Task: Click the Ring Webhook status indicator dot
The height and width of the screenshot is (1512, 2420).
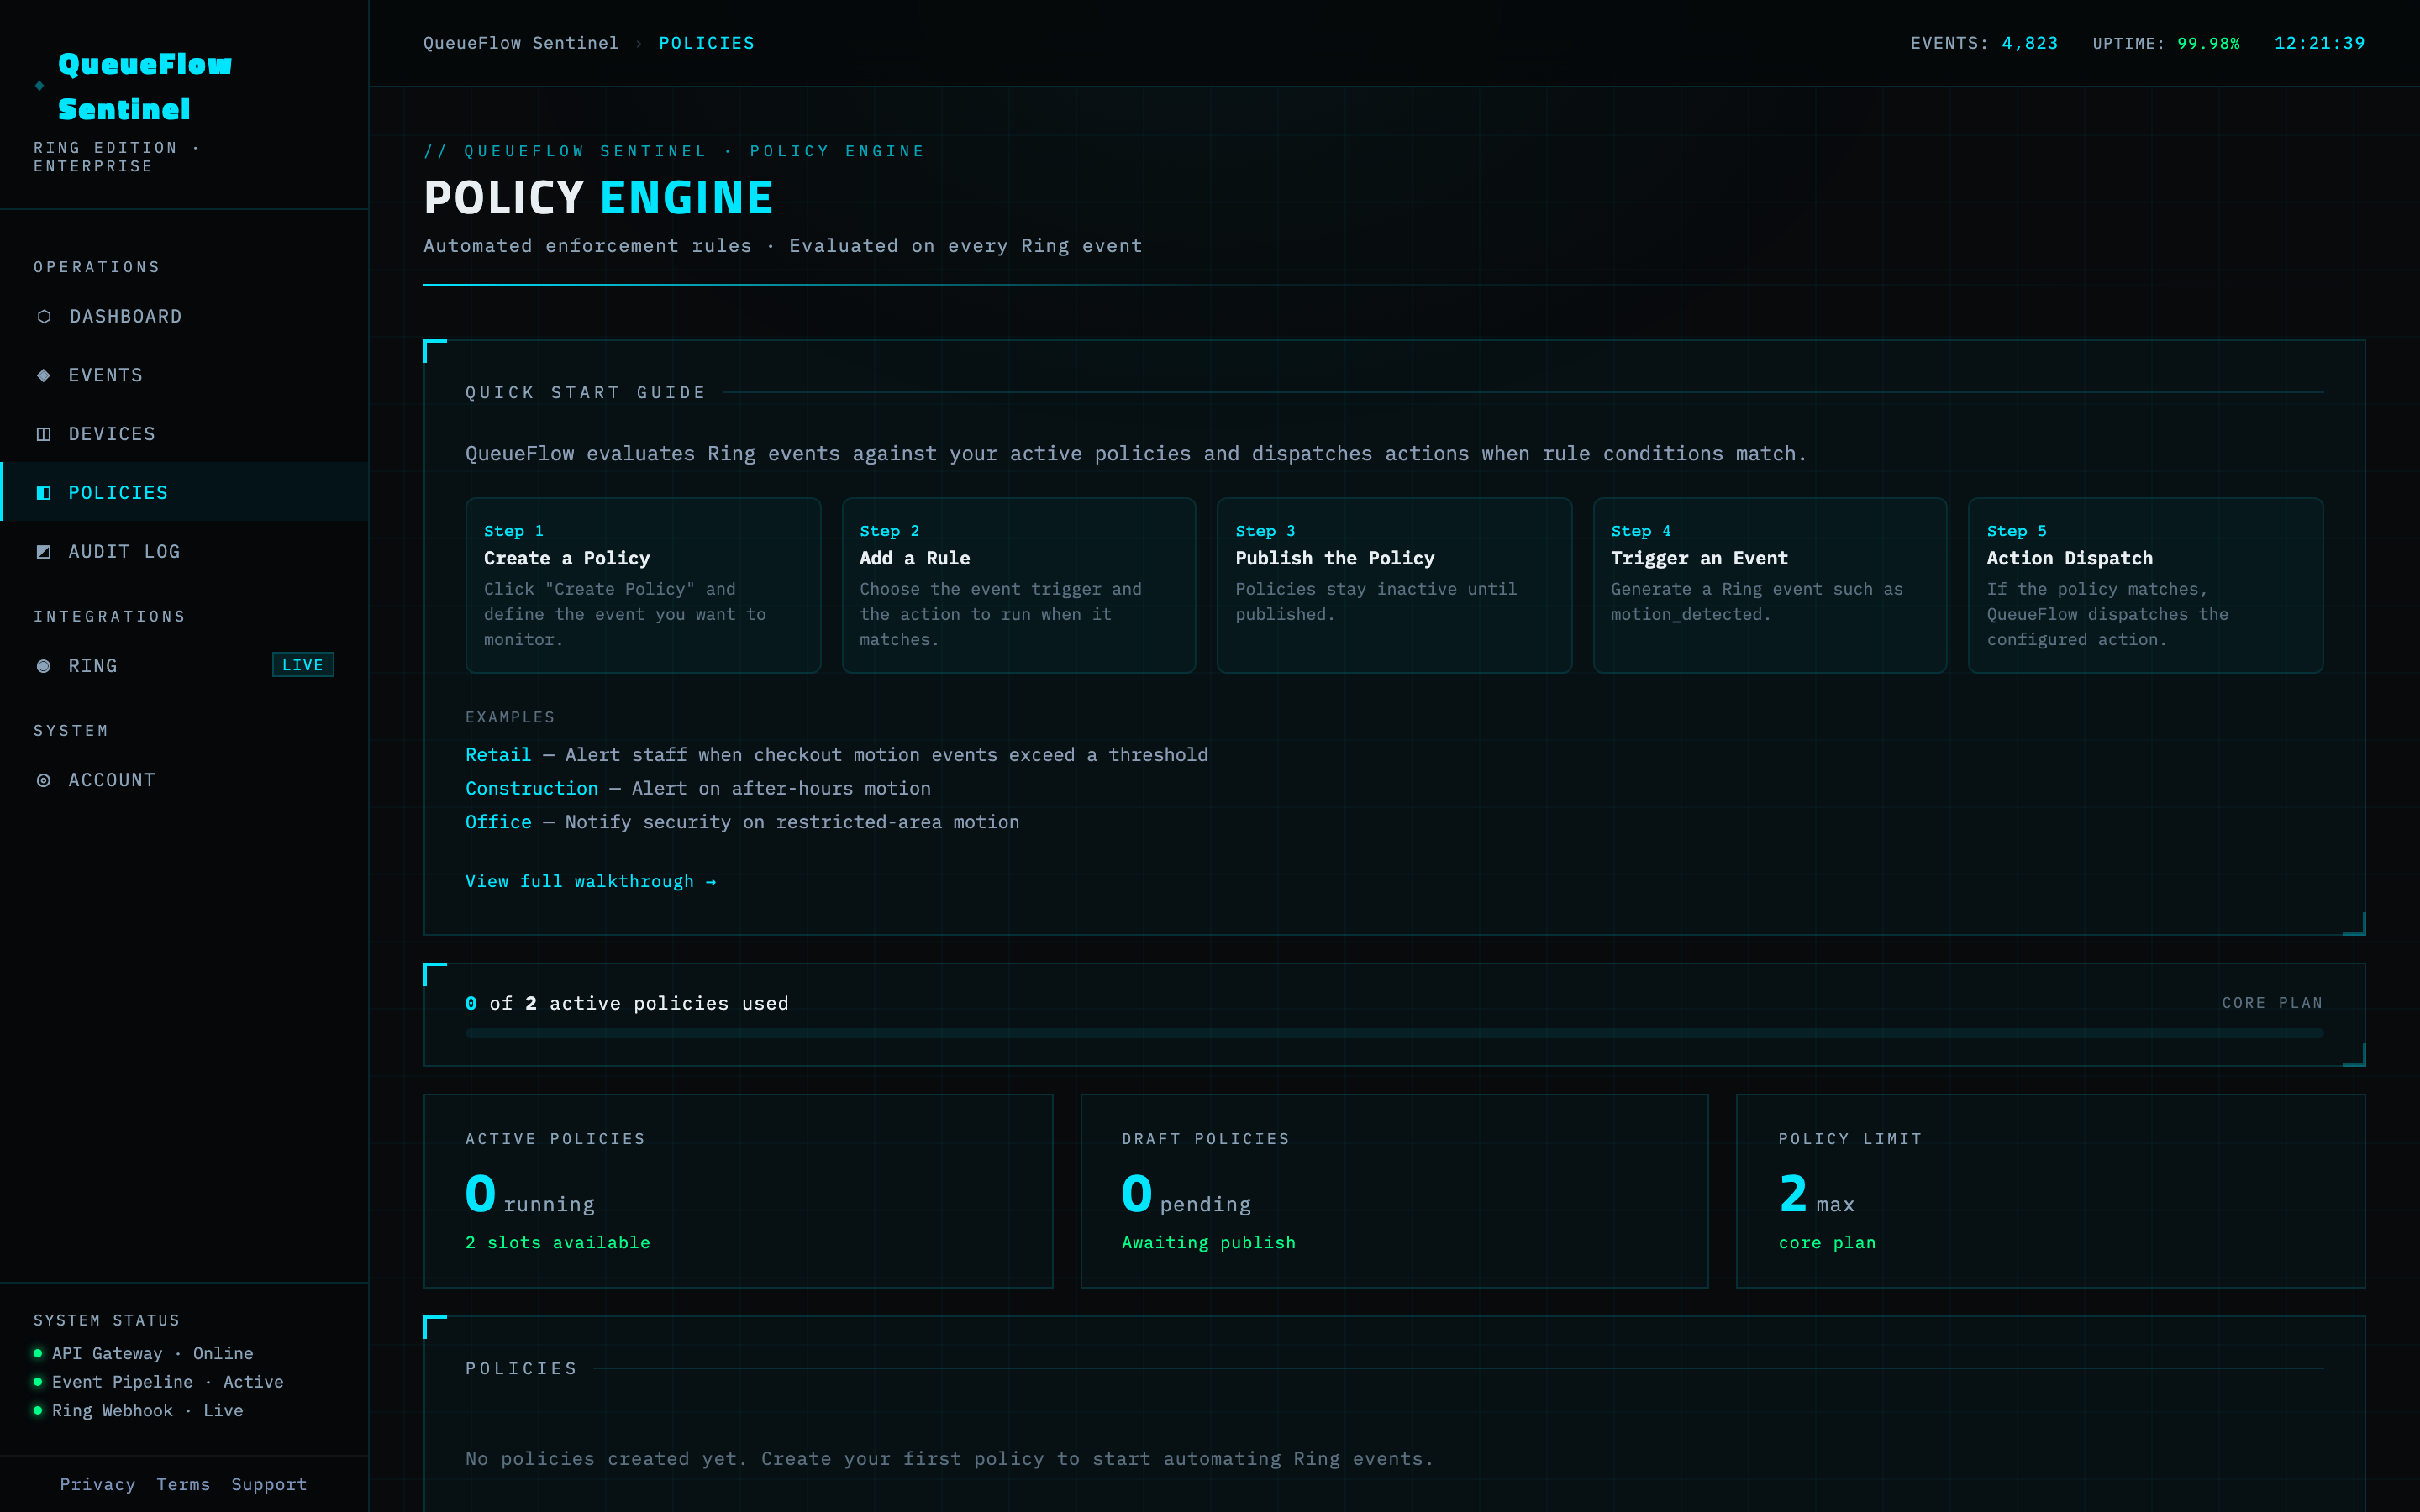Action: tap(37, 1410)
